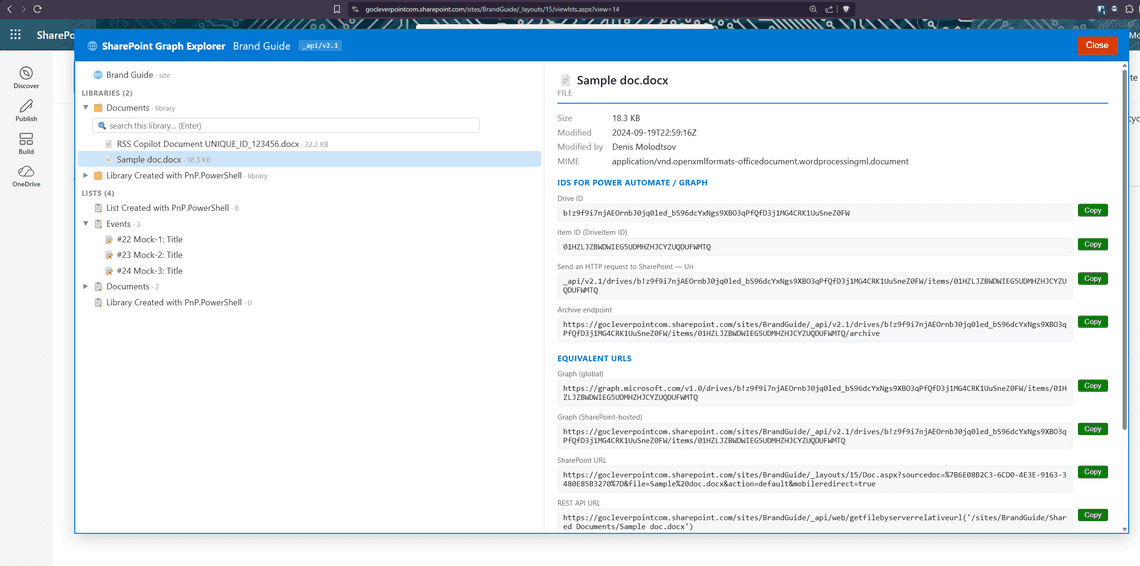Viewport: 1140px width, 566px height.
Task: Click the browser back arrow
Action: [9, 9]
